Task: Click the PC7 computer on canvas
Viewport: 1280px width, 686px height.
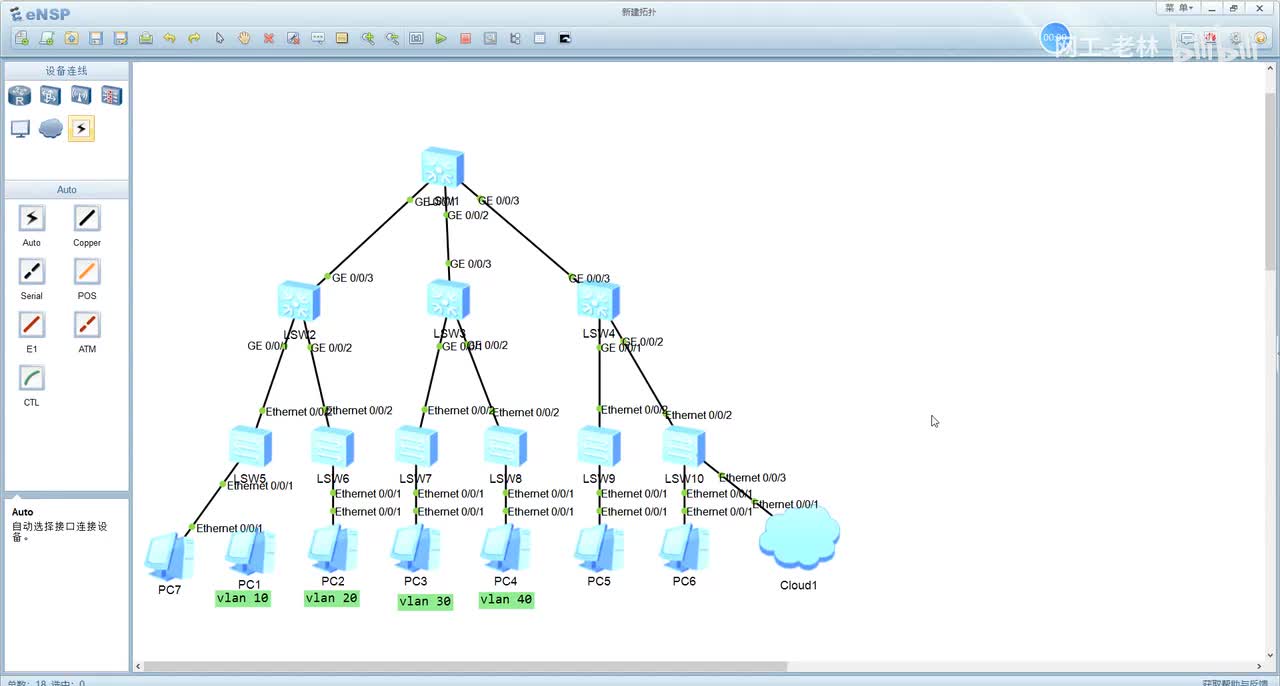Action: click(169, 557)
